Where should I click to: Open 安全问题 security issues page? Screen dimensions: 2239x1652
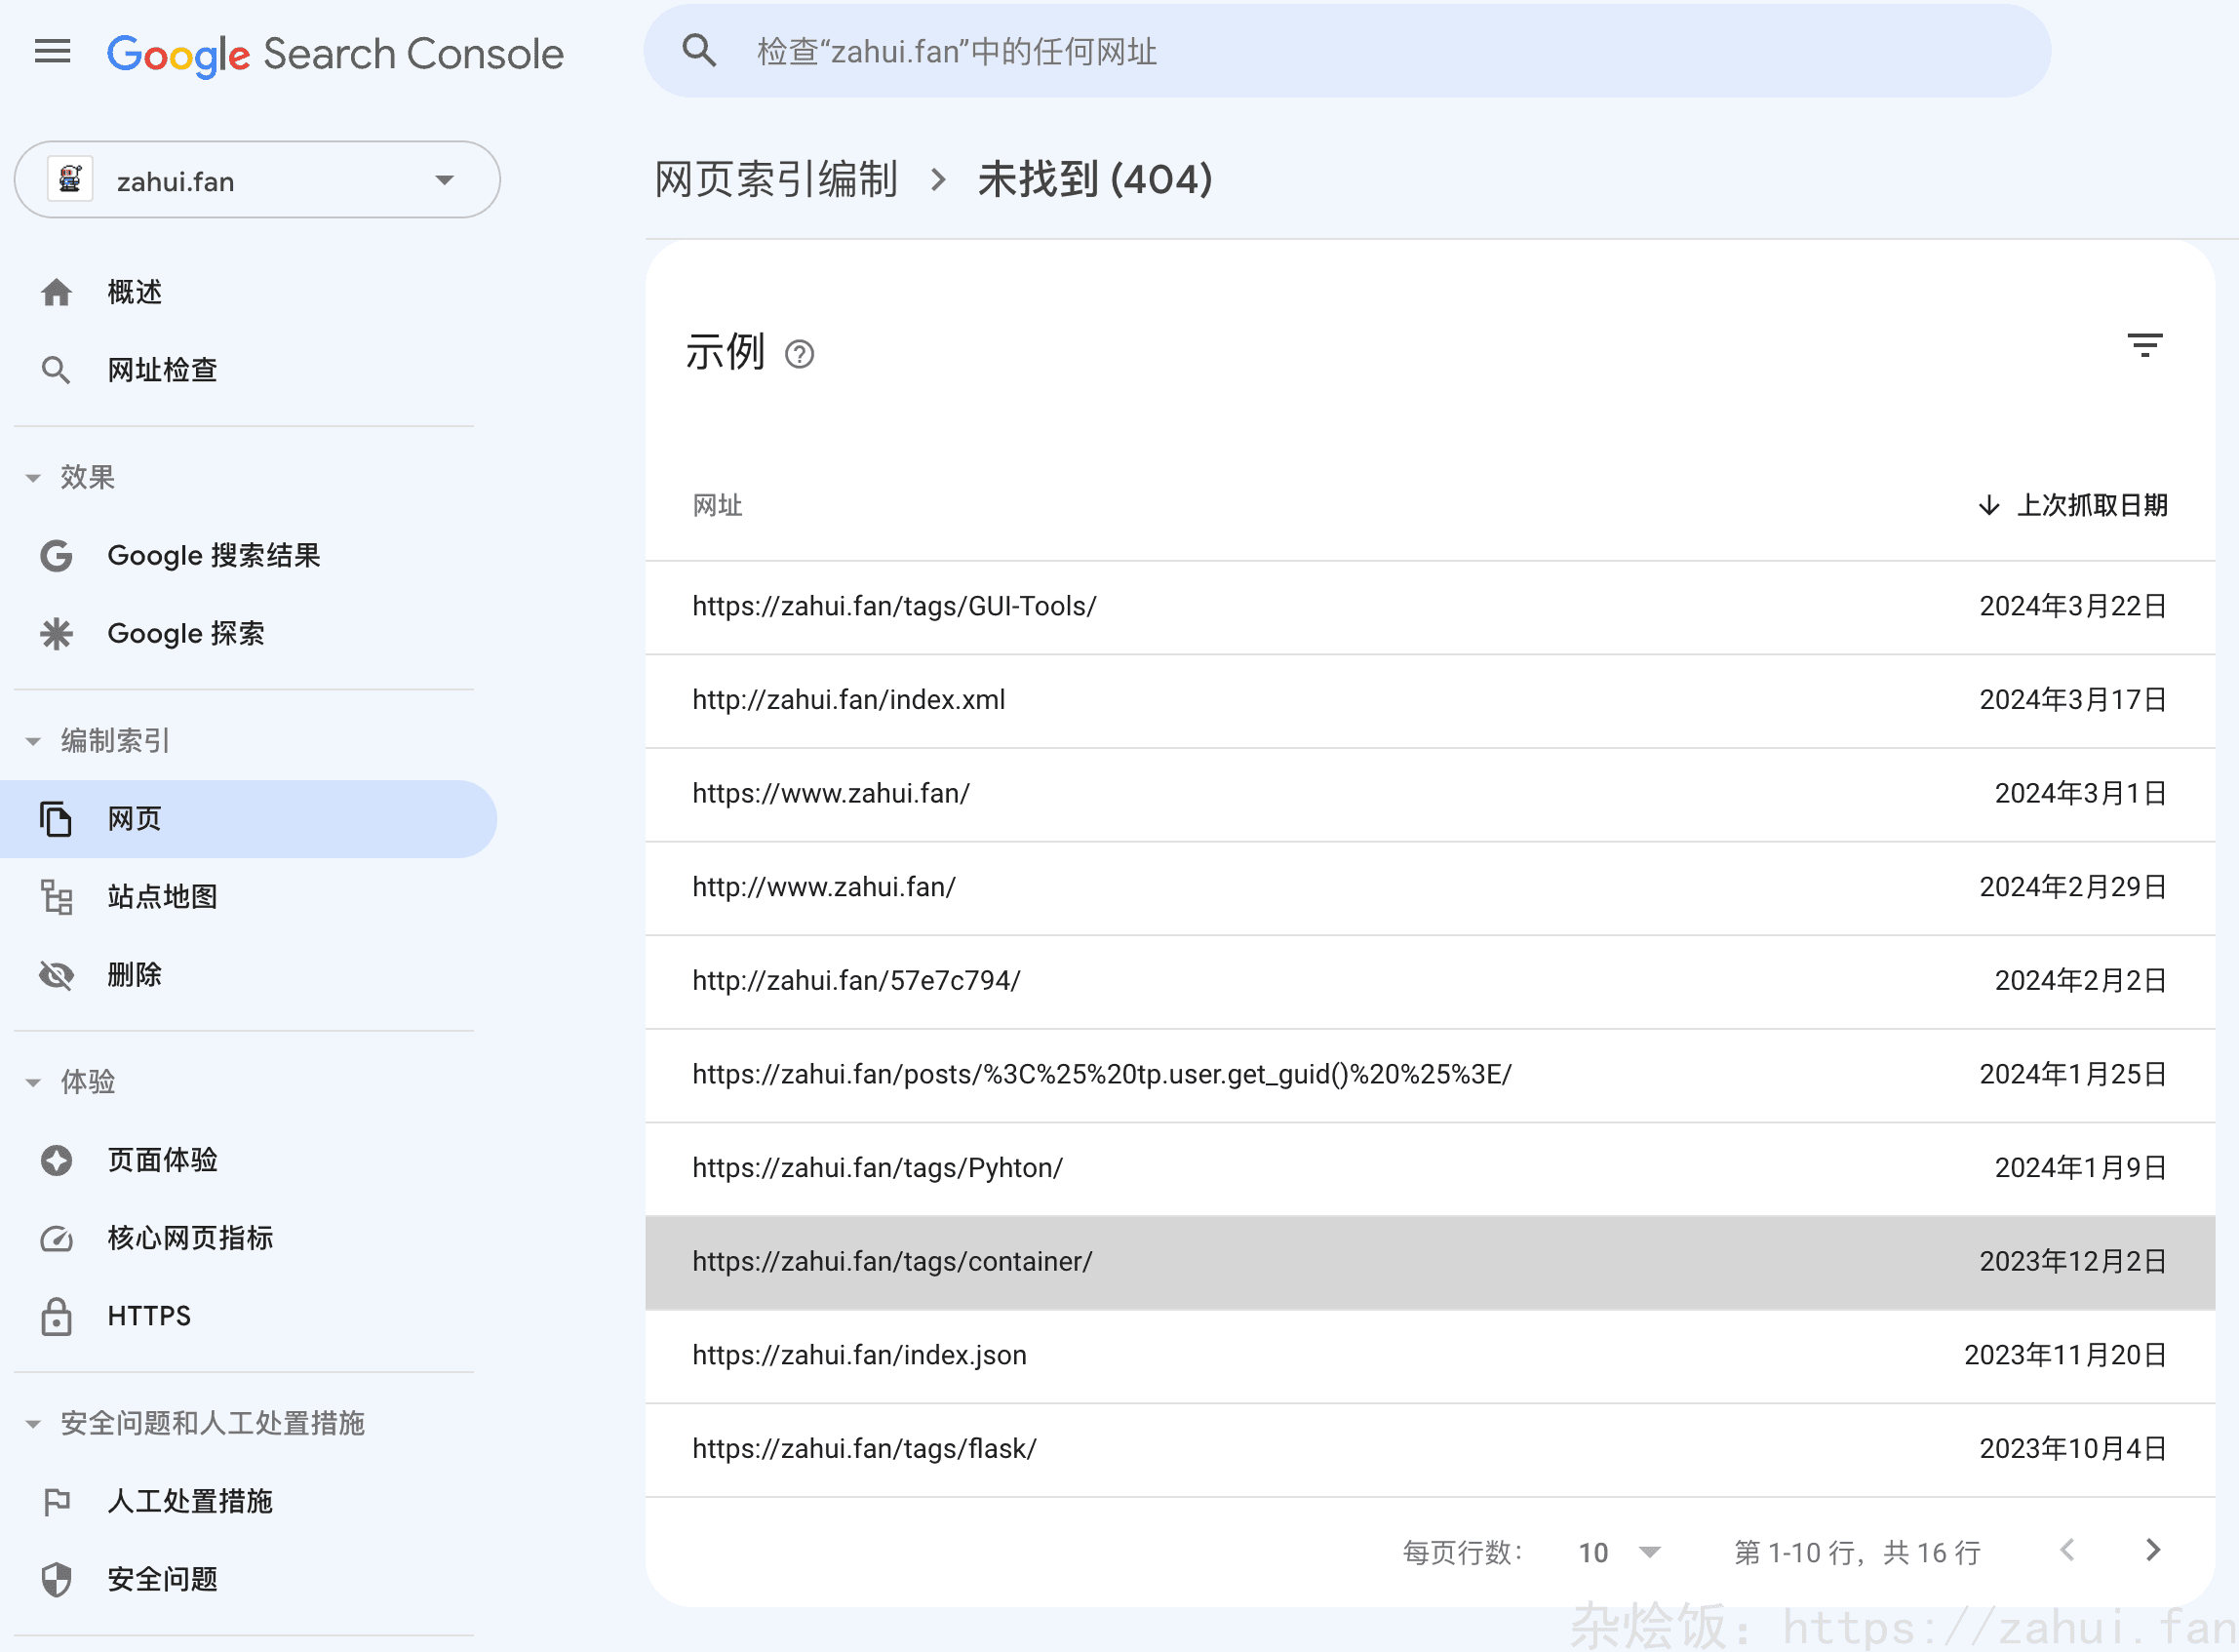162,1579
